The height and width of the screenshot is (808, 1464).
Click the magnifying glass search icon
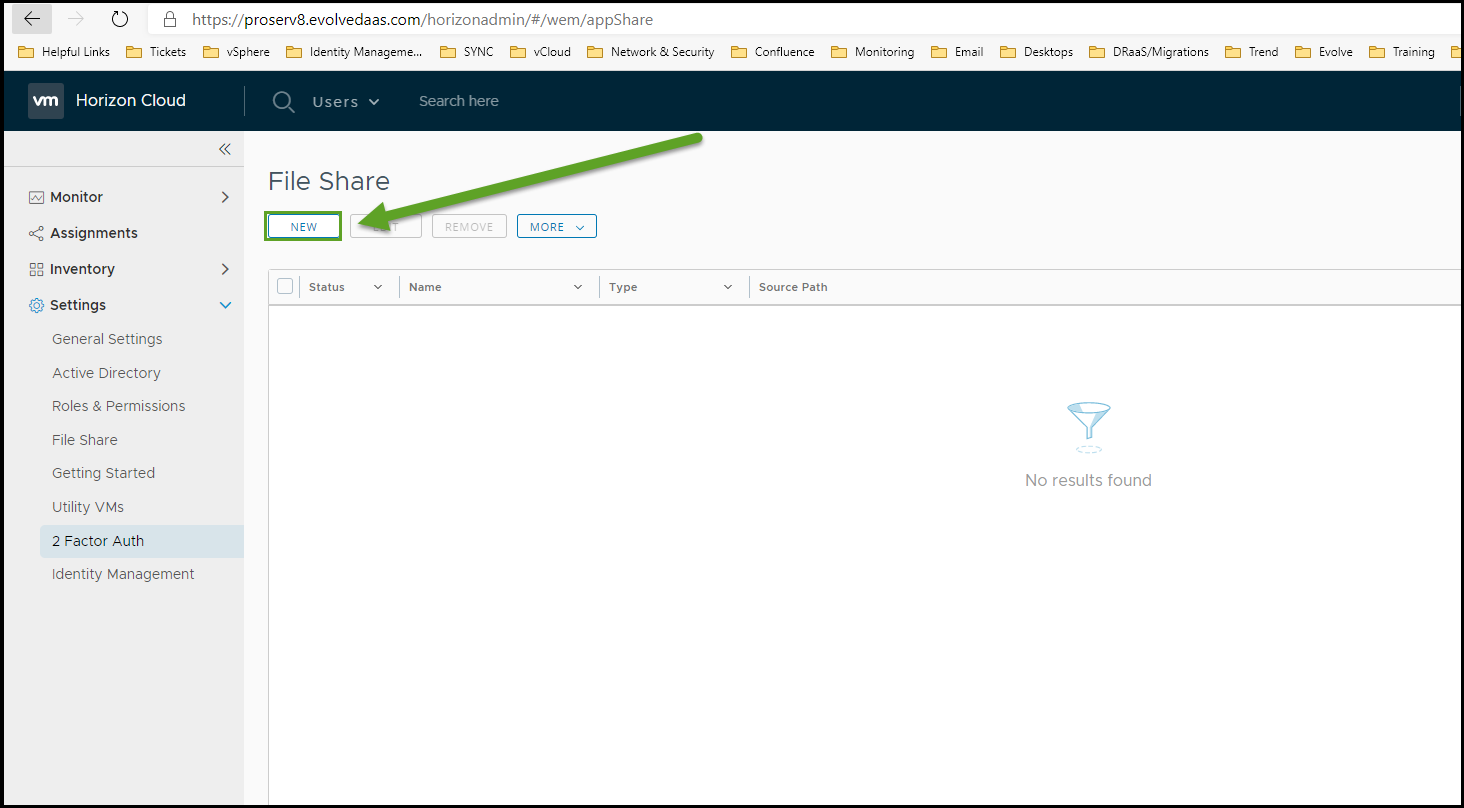tap(284, 102)
